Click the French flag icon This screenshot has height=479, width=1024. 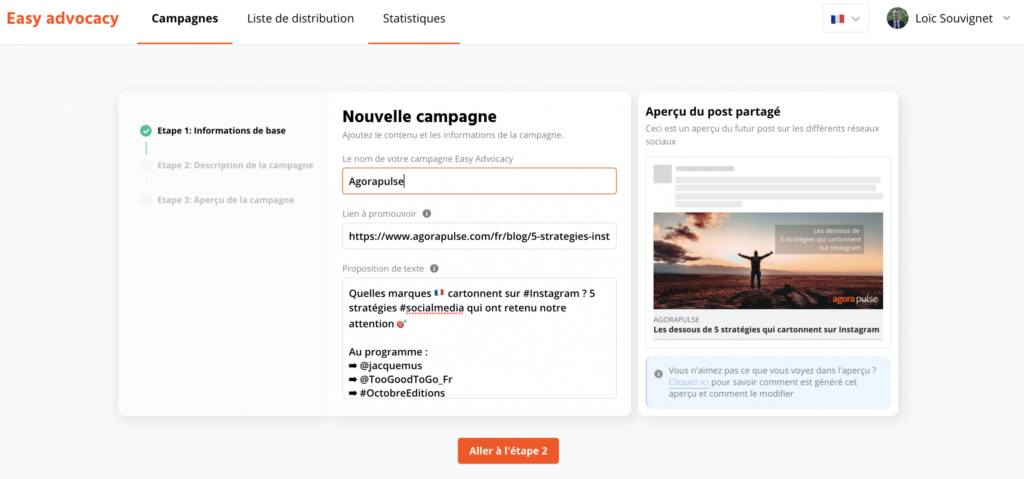coord(837,19)
